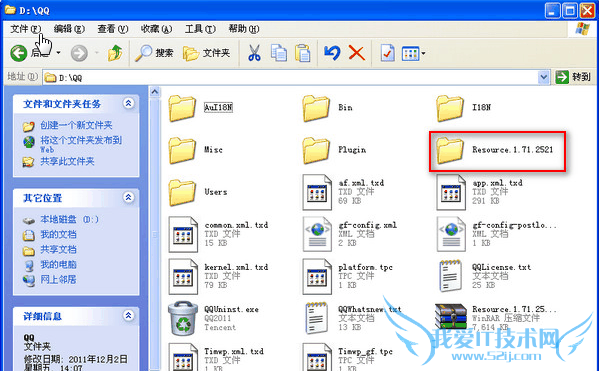
Task: Open the Edit (编辑) menu
Action: 69,29
